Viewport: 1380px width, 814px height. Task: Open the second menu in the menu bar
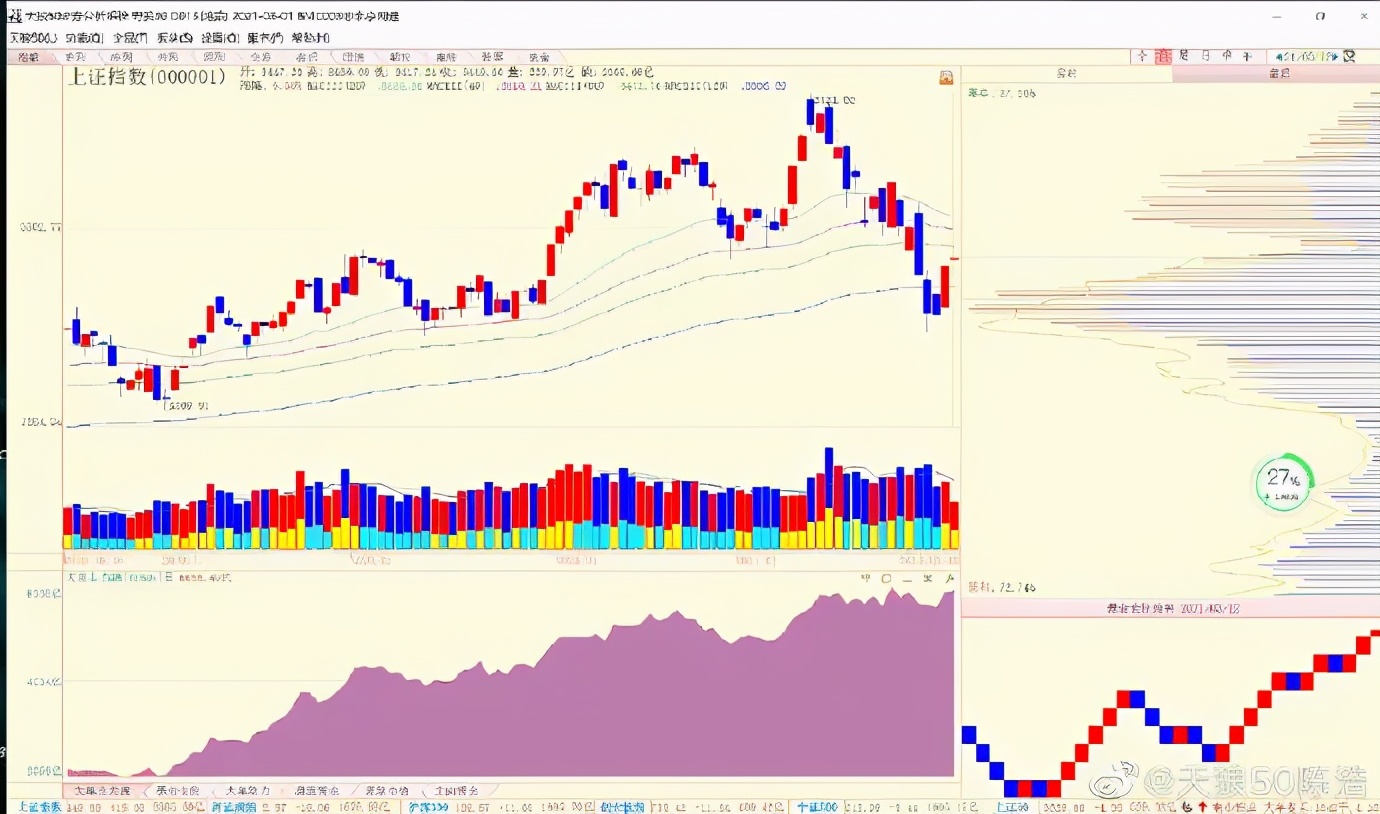pyautogui.click(x=85, y=37)
